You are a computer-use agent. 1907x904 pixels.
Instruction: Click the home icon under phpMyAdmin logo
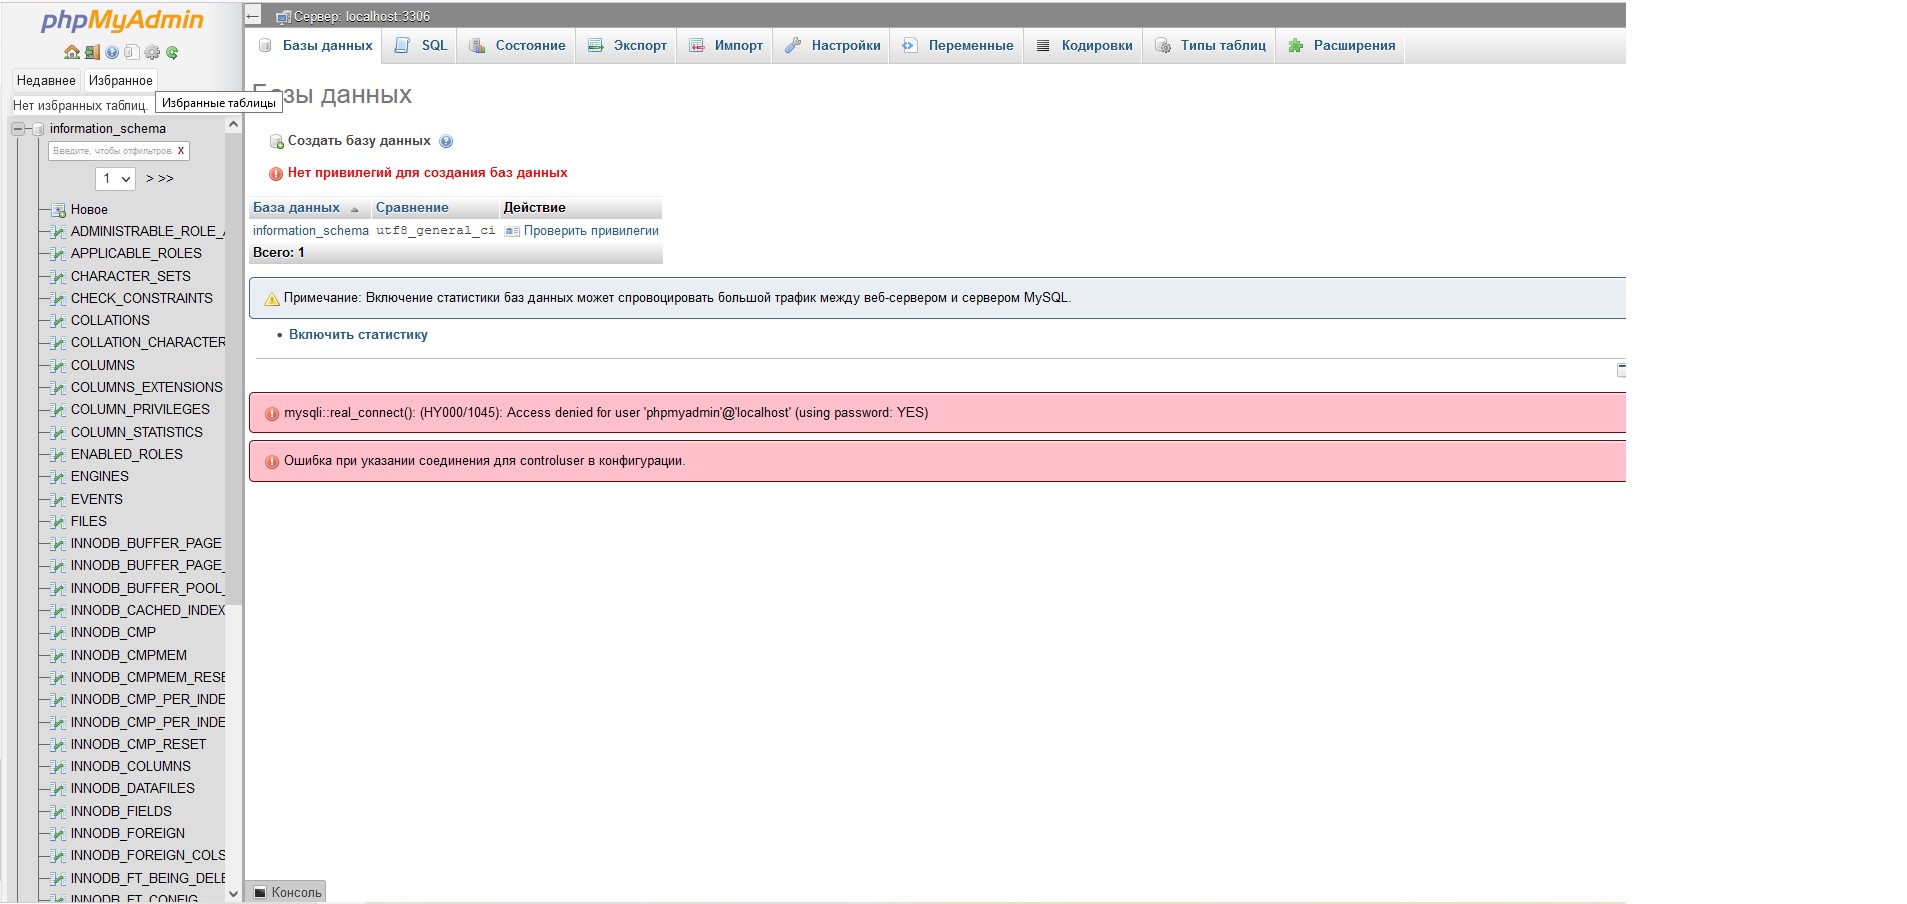coord(71,53)
